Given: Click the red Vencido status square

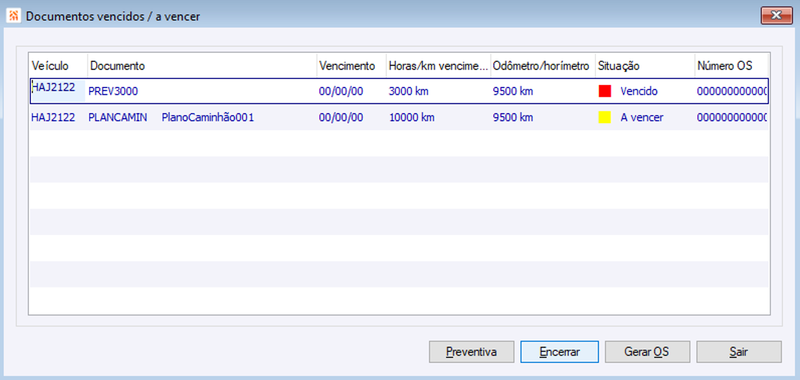Looking at the screenshot, I should (605, 91).
